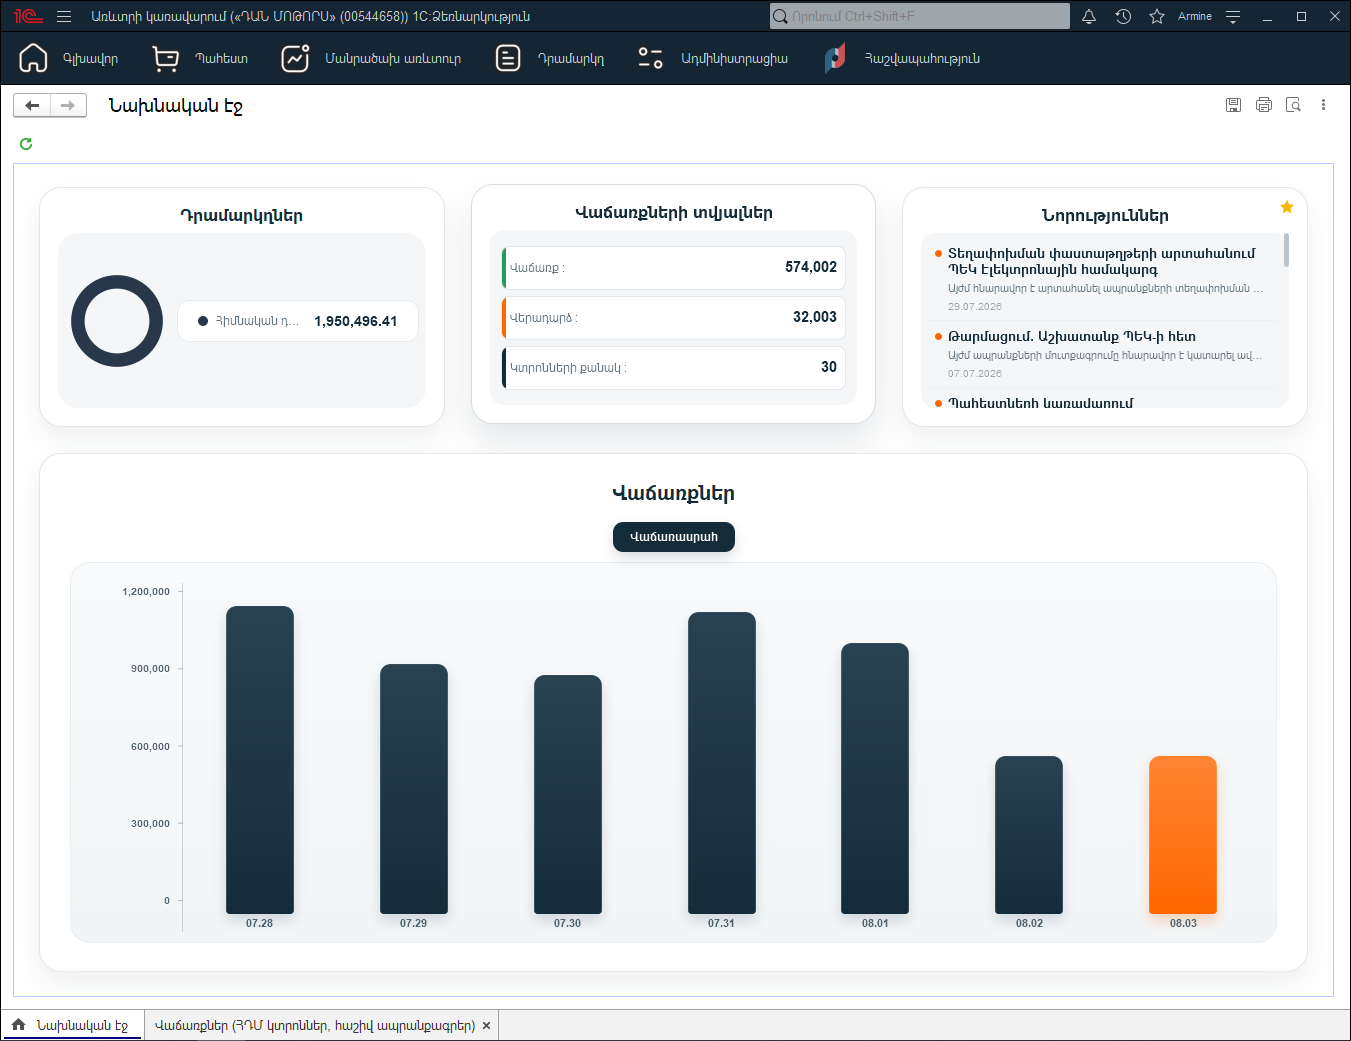The width and height of the screenshot is (1351, 1041).
Task: Open the main menu hamburger icon
Action: (x=64, y=16)
